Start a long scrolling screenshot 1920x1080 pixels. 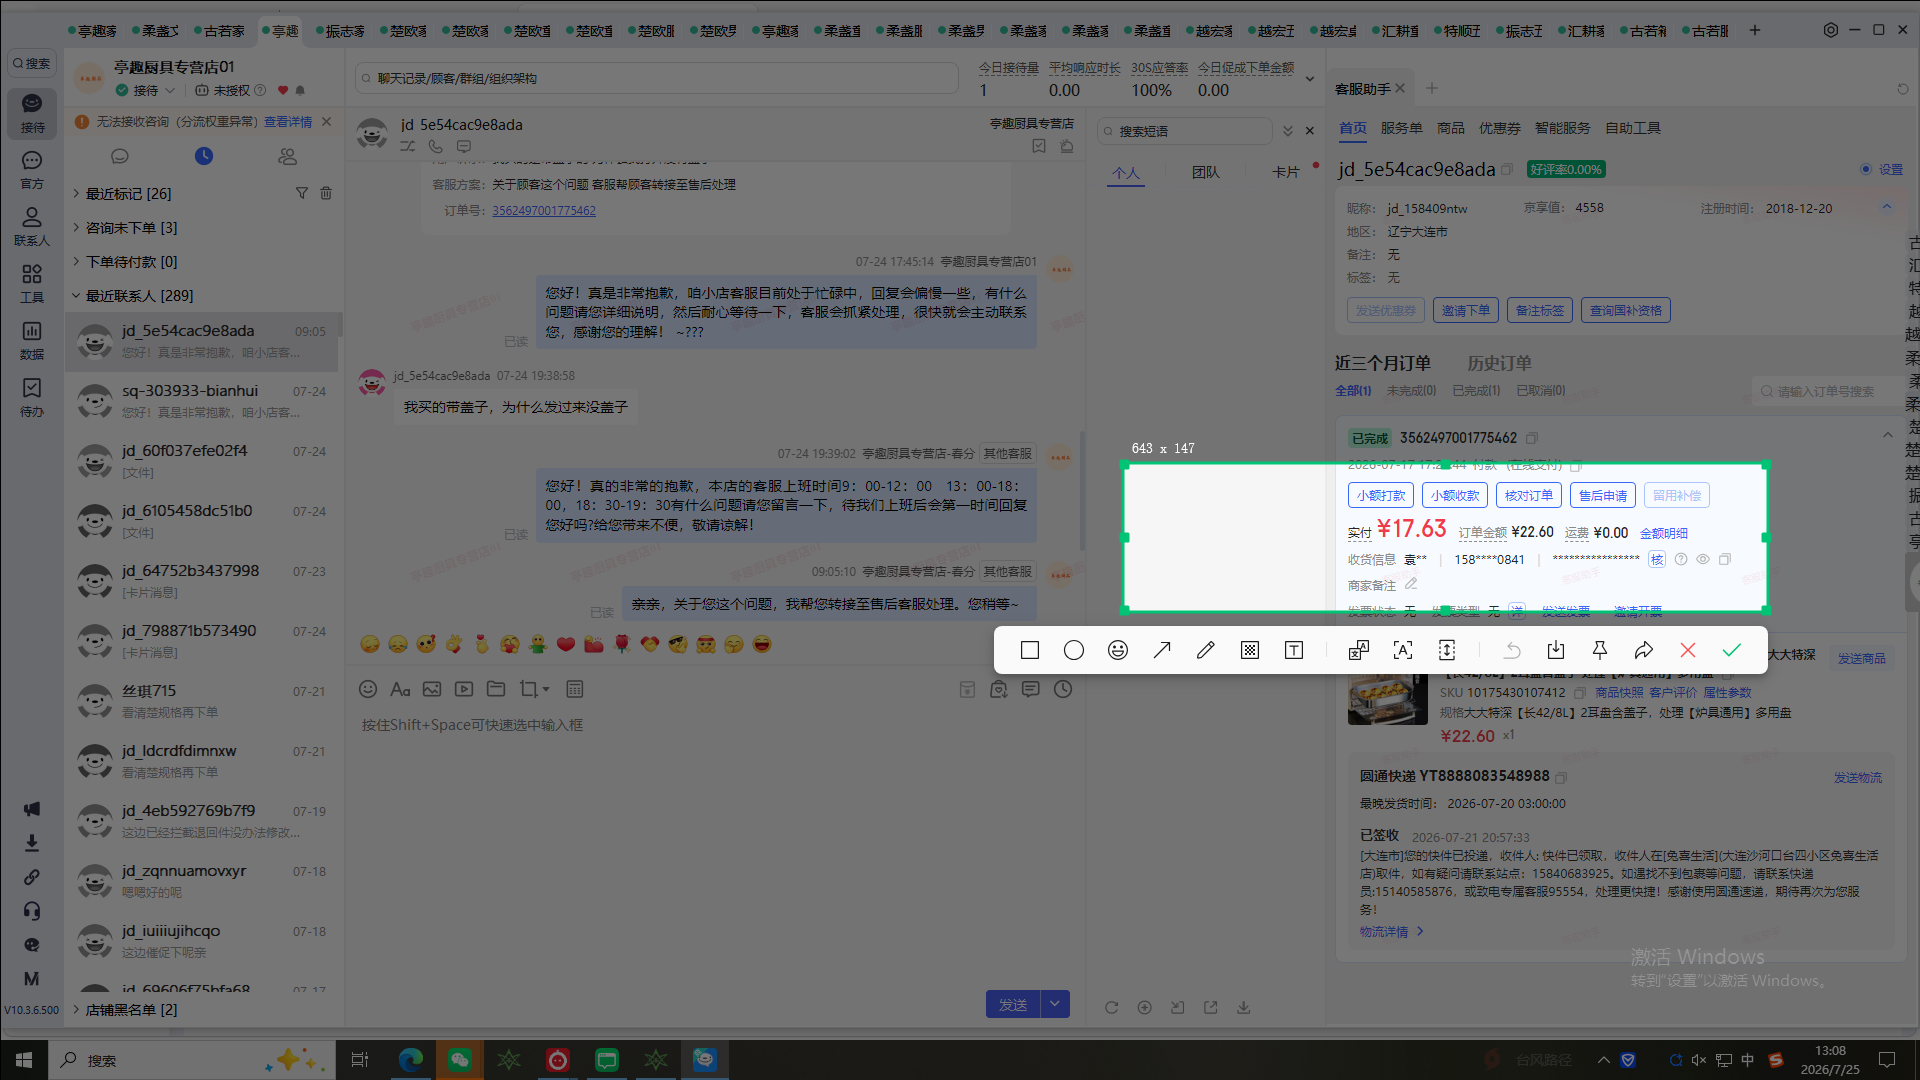tap(1447, 651)
